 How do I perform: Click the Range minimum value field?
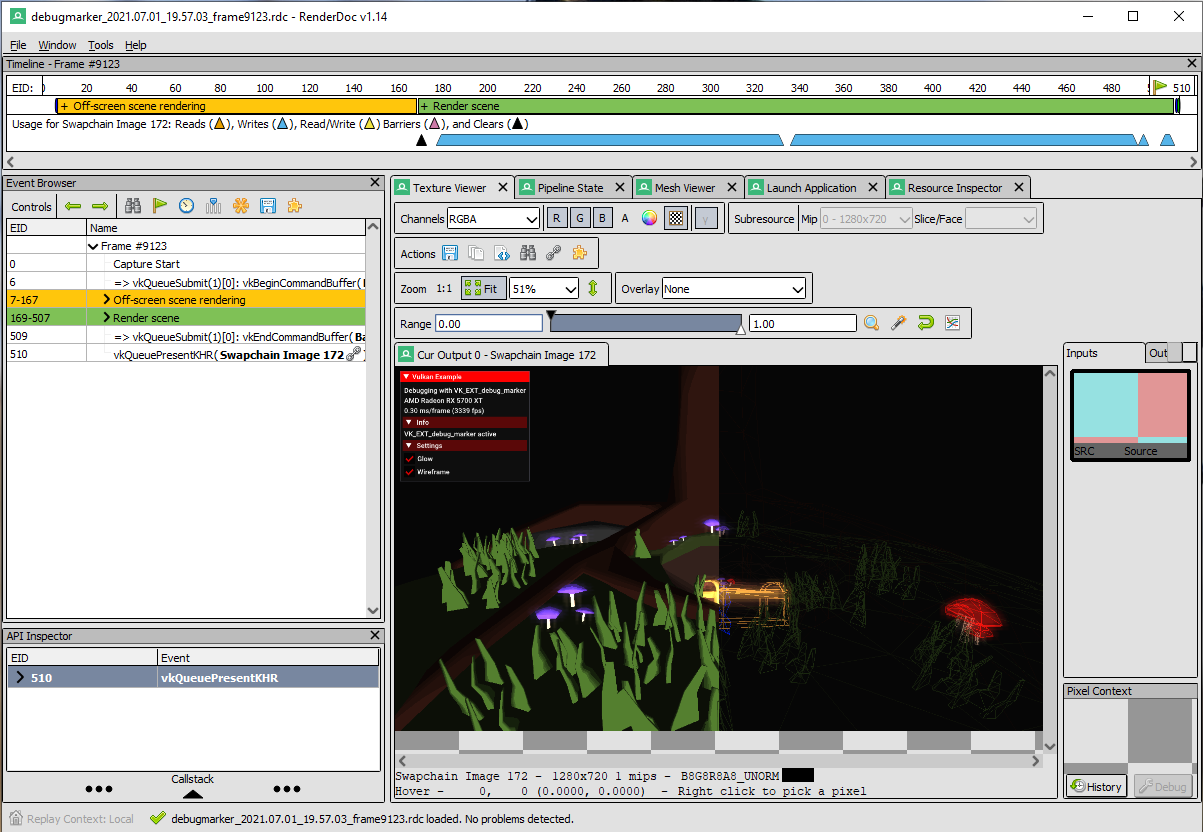point(488,323)
